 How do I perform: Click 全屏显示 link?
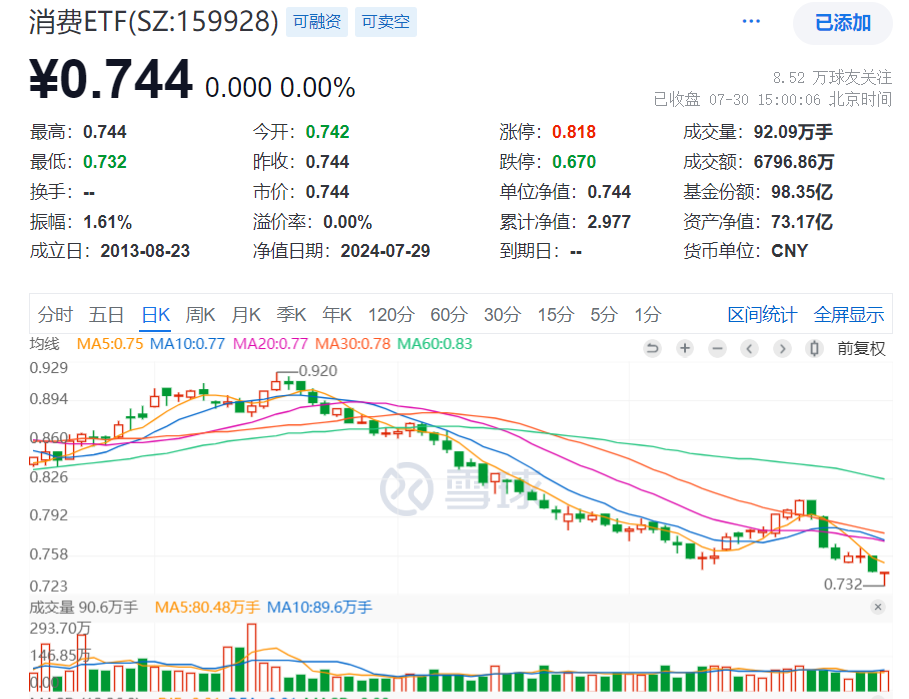pos(849,315)
